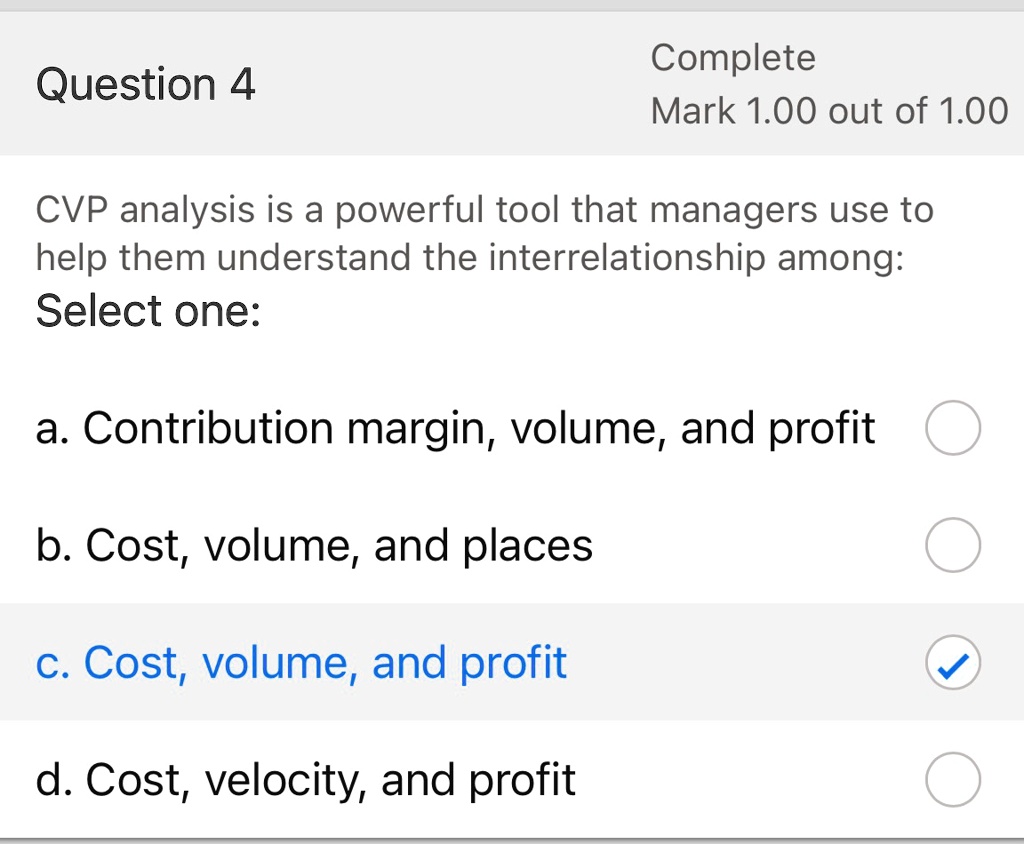The width and height of the screenshot is (1024, 844).
Task: Select answer option c 'Cost, volume, and profit'
Action: tap(300, 662)
